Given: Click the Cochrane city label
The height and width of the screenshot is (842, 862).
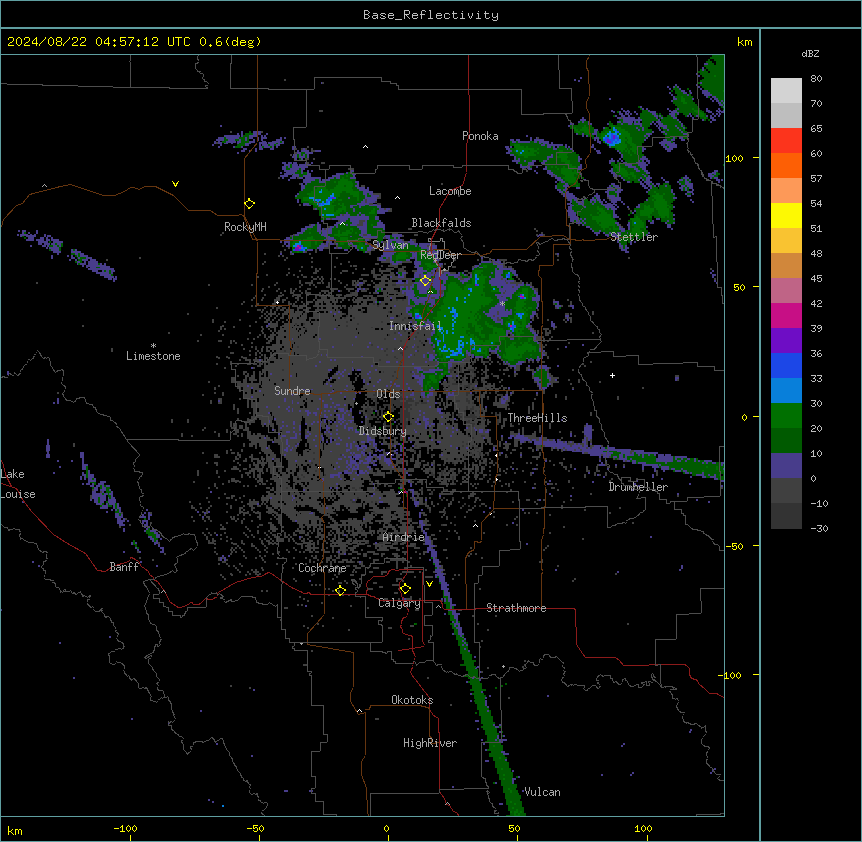Looking at the screenshot, I should (x=322, y=568).
